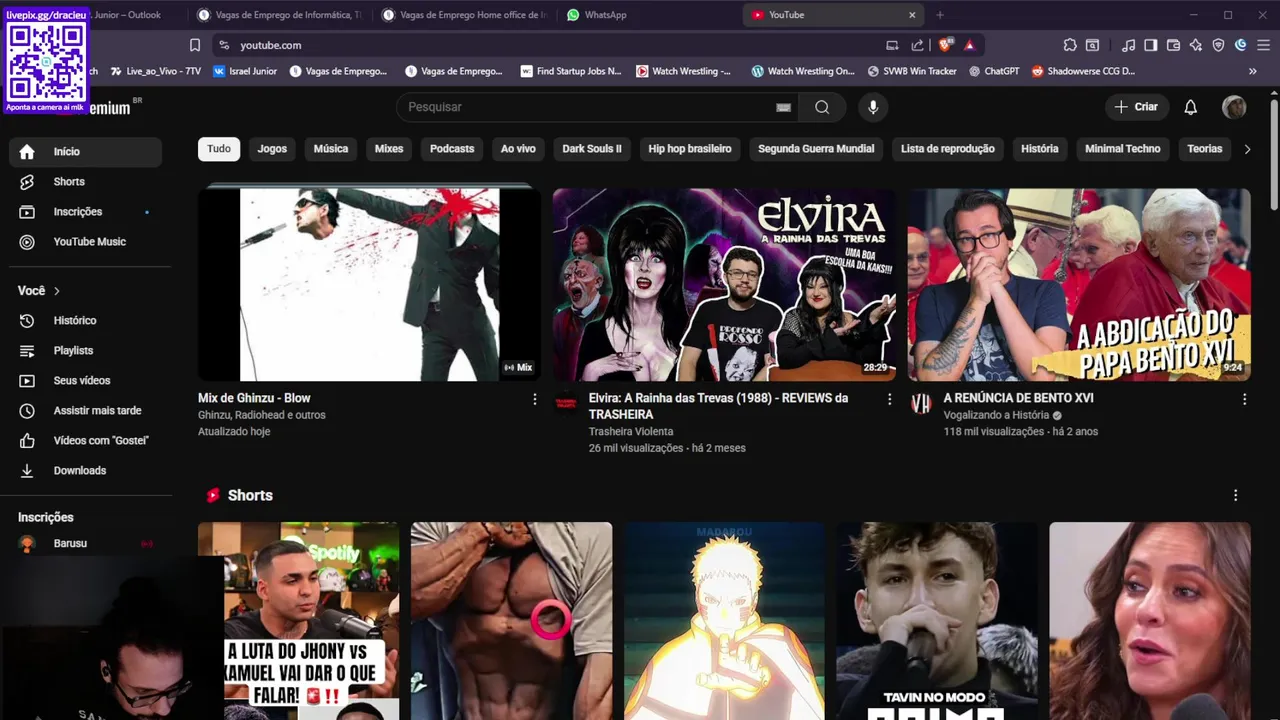Click the install/cast screen icon in address bar

pos(892,45)
